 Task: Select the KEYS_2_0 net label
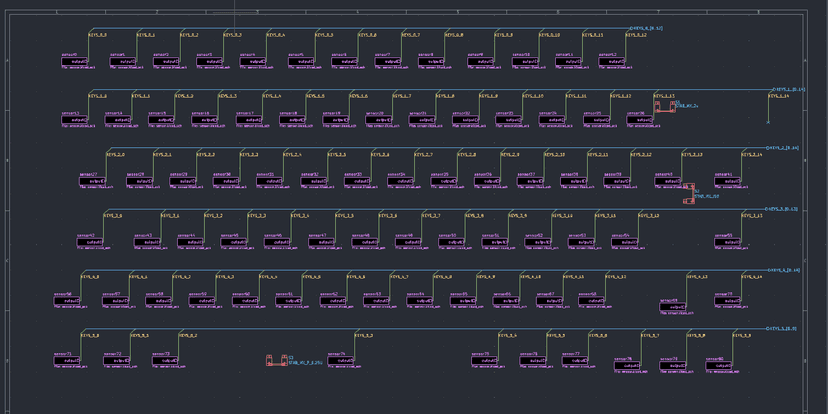click(x=115, y=155)
